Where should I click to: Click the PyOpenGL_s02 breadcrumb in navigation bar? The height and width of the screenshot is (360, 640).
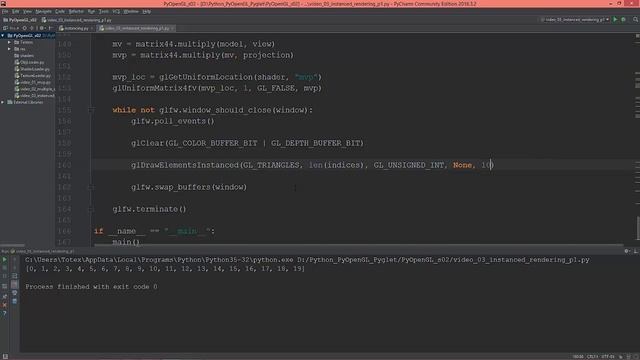[x=20, y=20]
